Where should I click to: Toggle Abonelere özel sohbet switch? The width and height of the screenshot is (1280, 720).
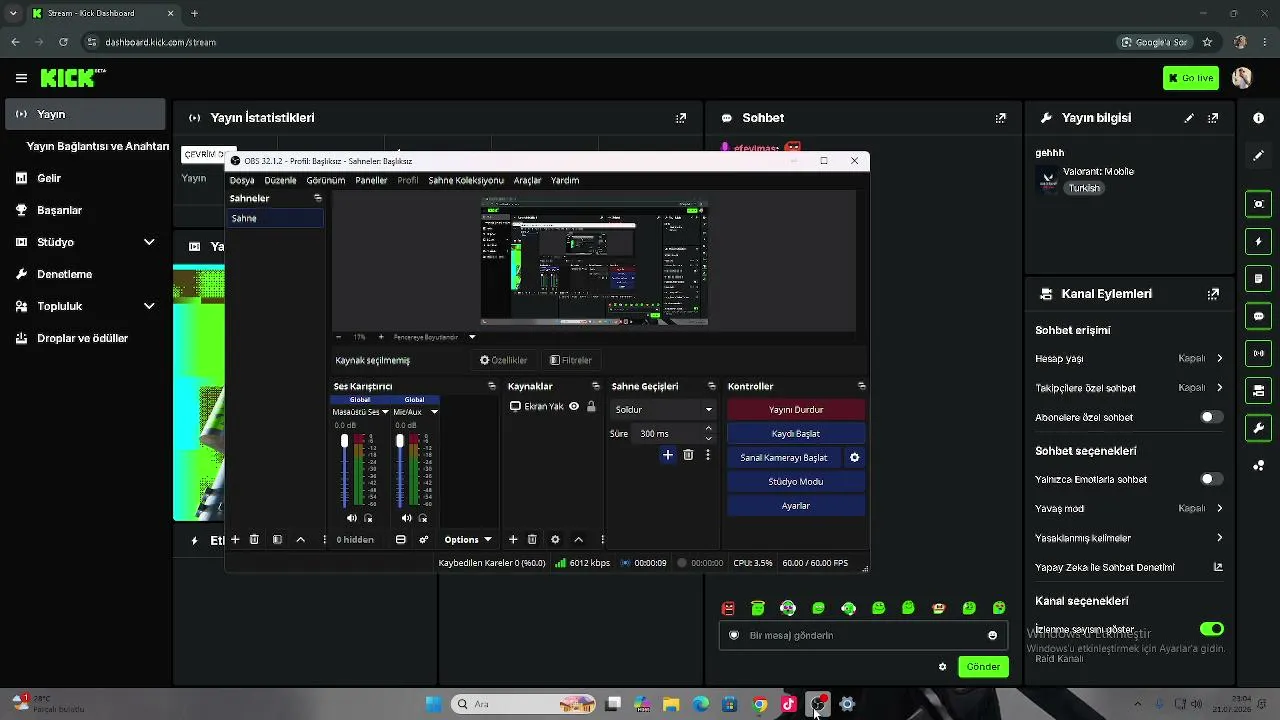1211,417
